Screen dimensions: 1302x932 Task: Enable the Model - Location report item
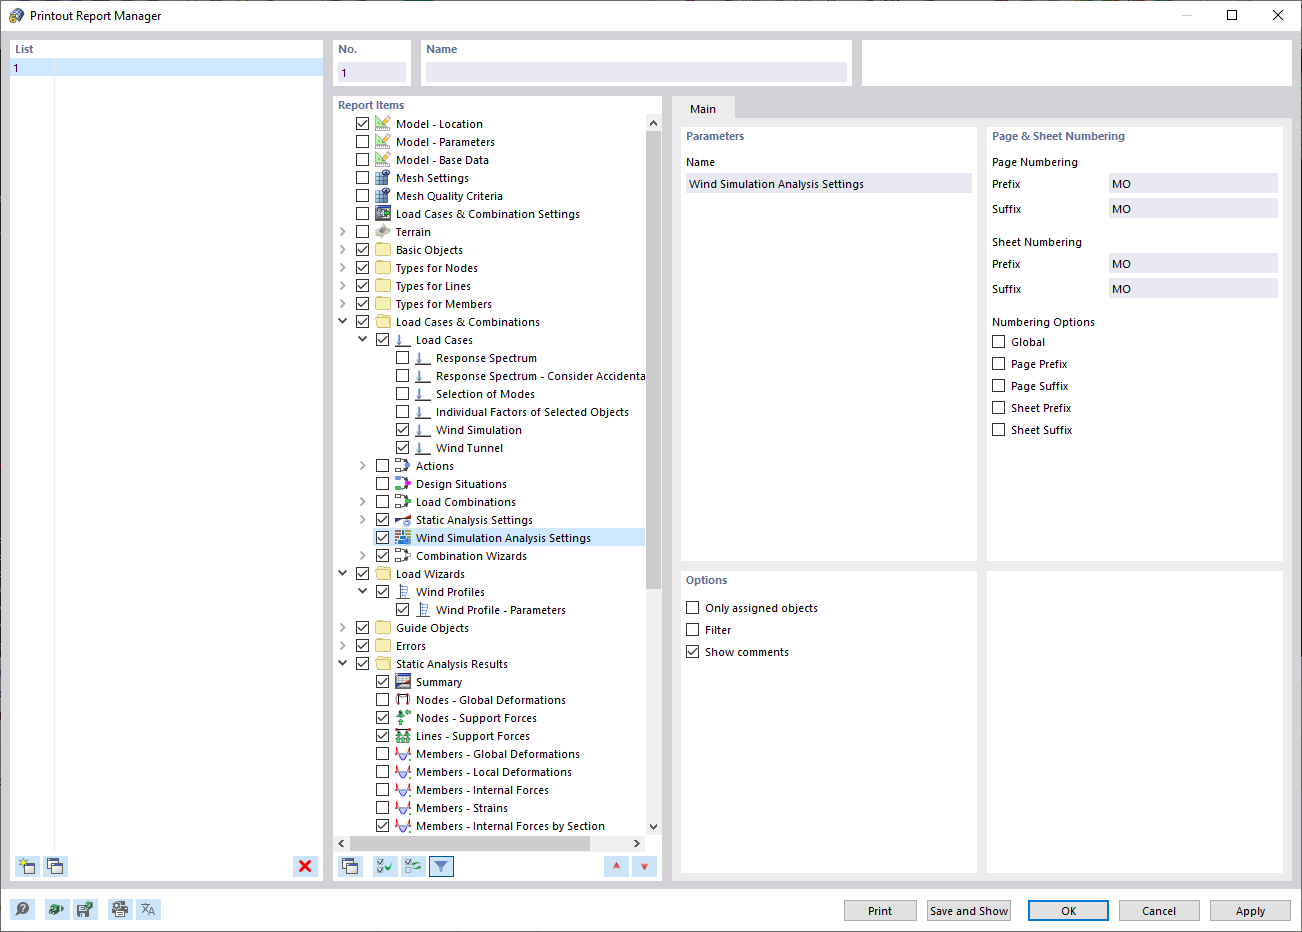click(x=362, y=123)
